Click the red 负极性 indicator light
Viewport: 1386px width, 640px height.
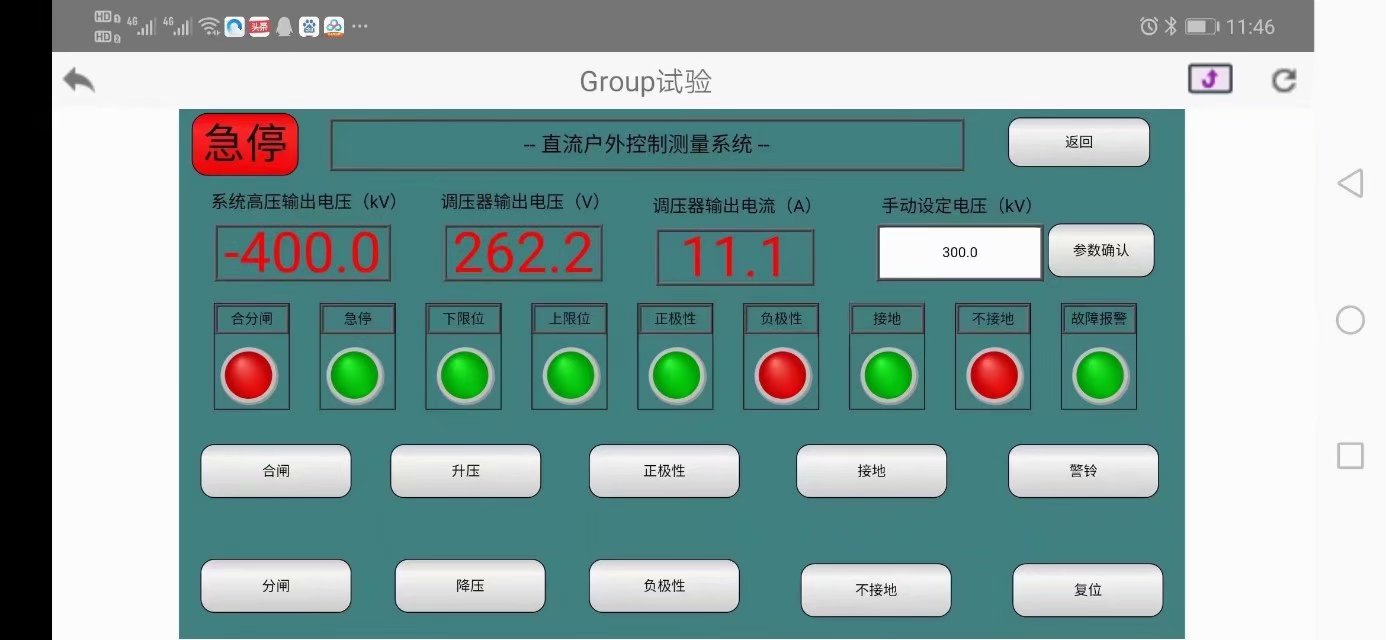pos(783,375)
